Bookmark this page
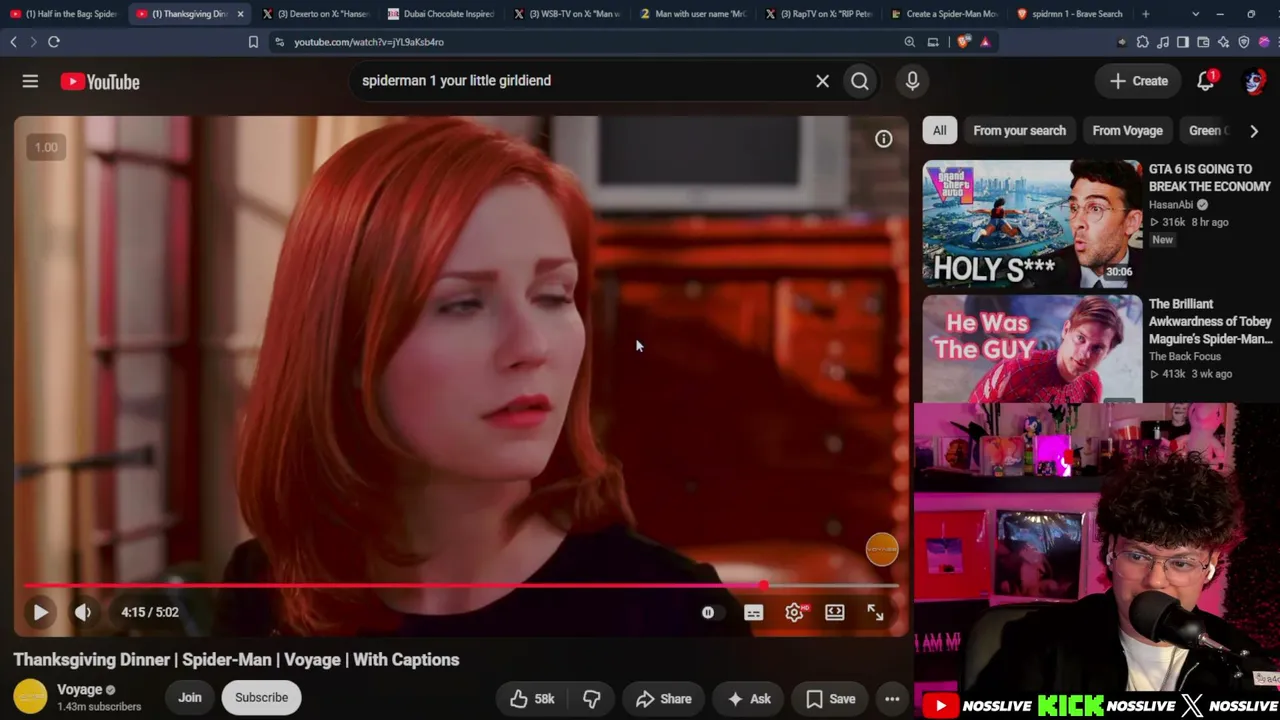 click(253, 42)
